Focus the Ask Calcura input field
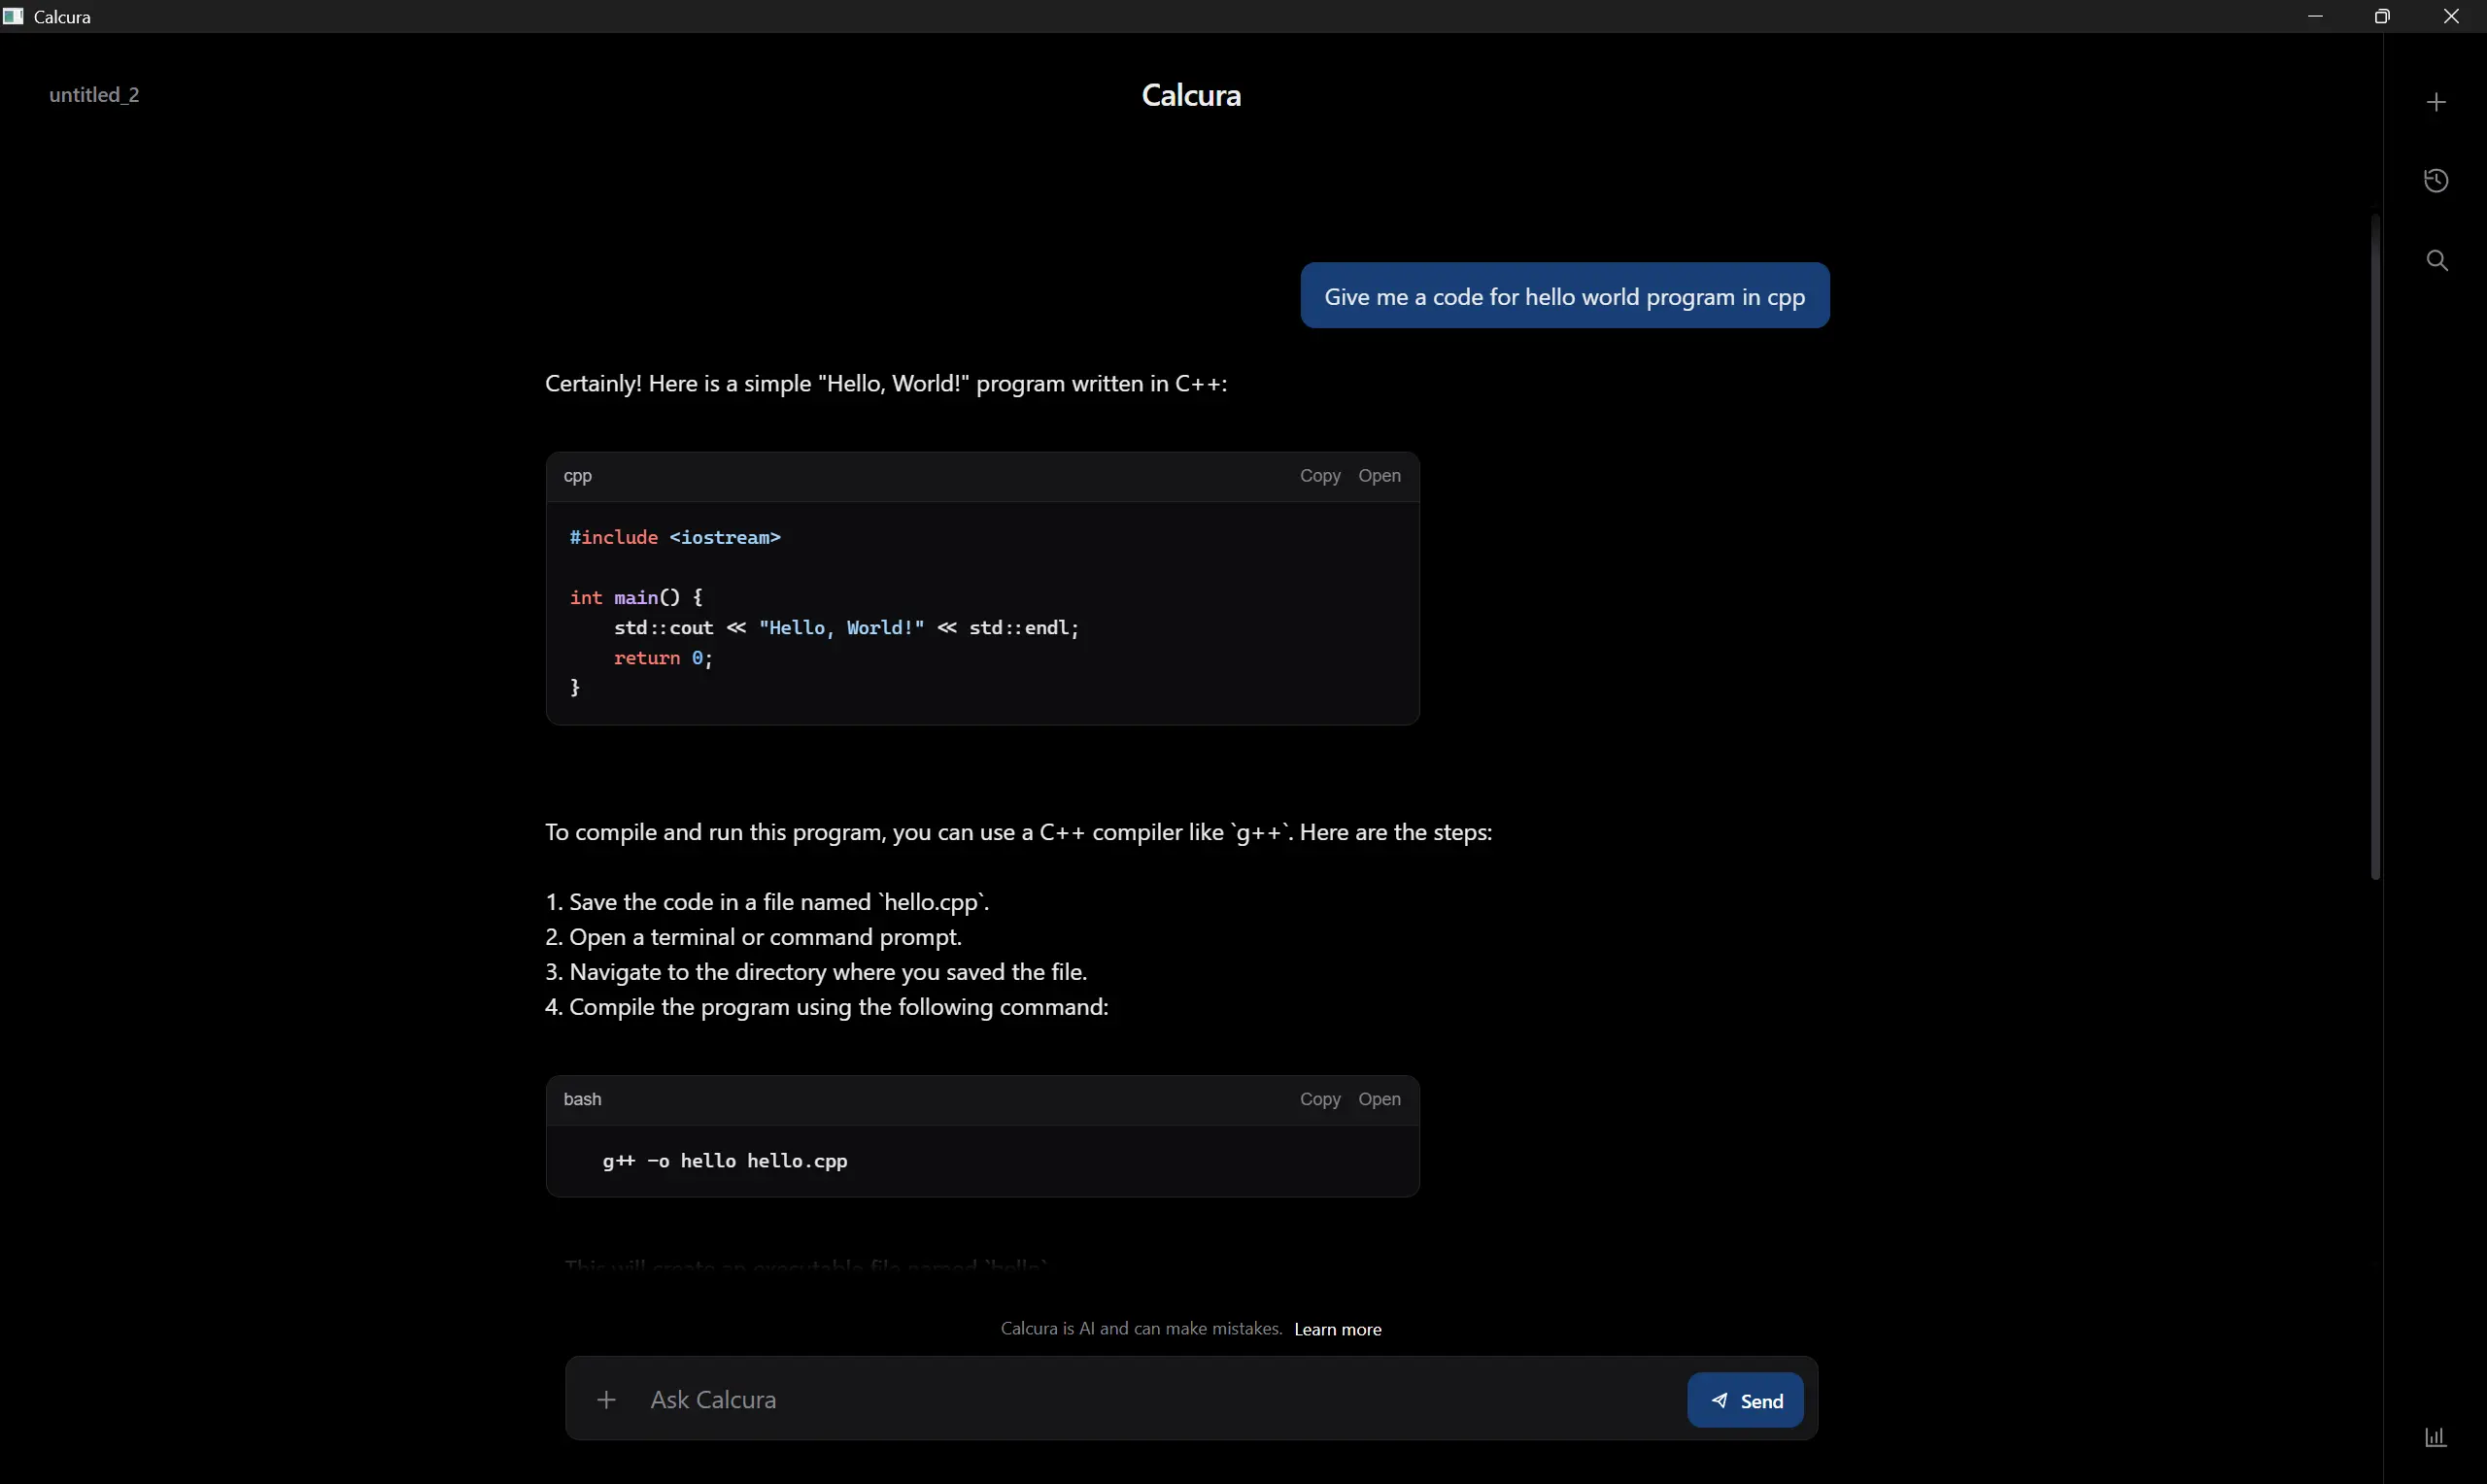The height and width of the screenshot is (1484, 2487). [1160, 1399]
